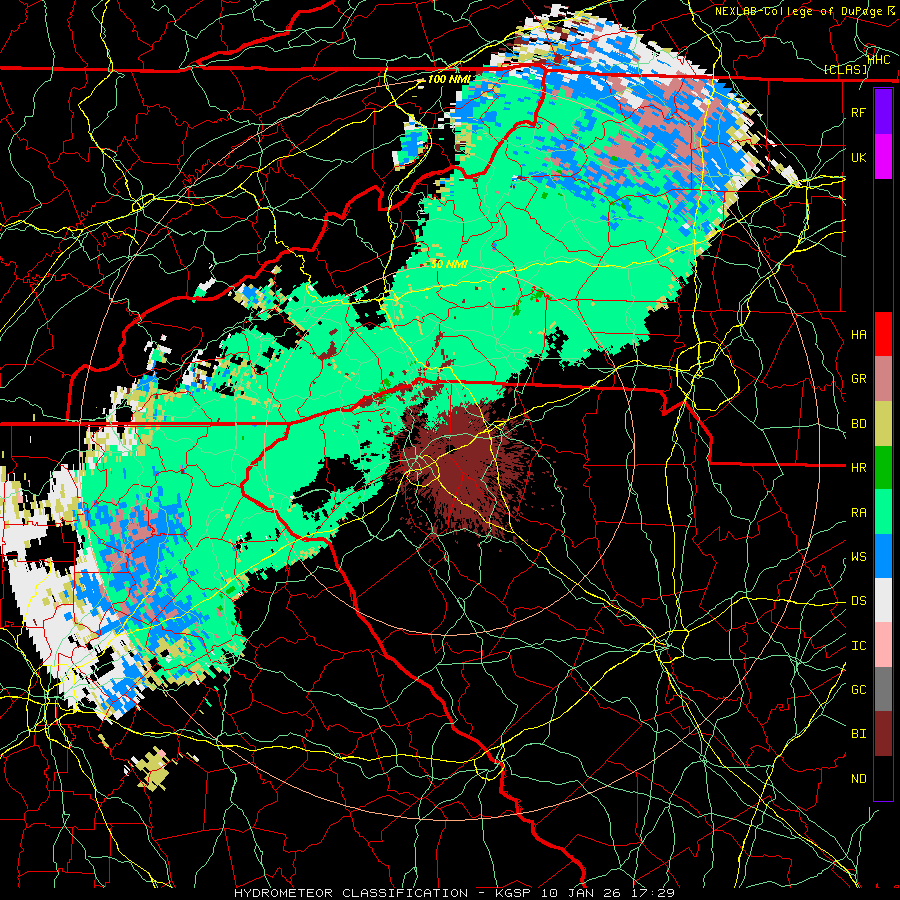Click the HYDROMETEOR CLASSIFICATION KGSP title text
The height and width of the screenshot is (900, 900).
pos(454,893)
